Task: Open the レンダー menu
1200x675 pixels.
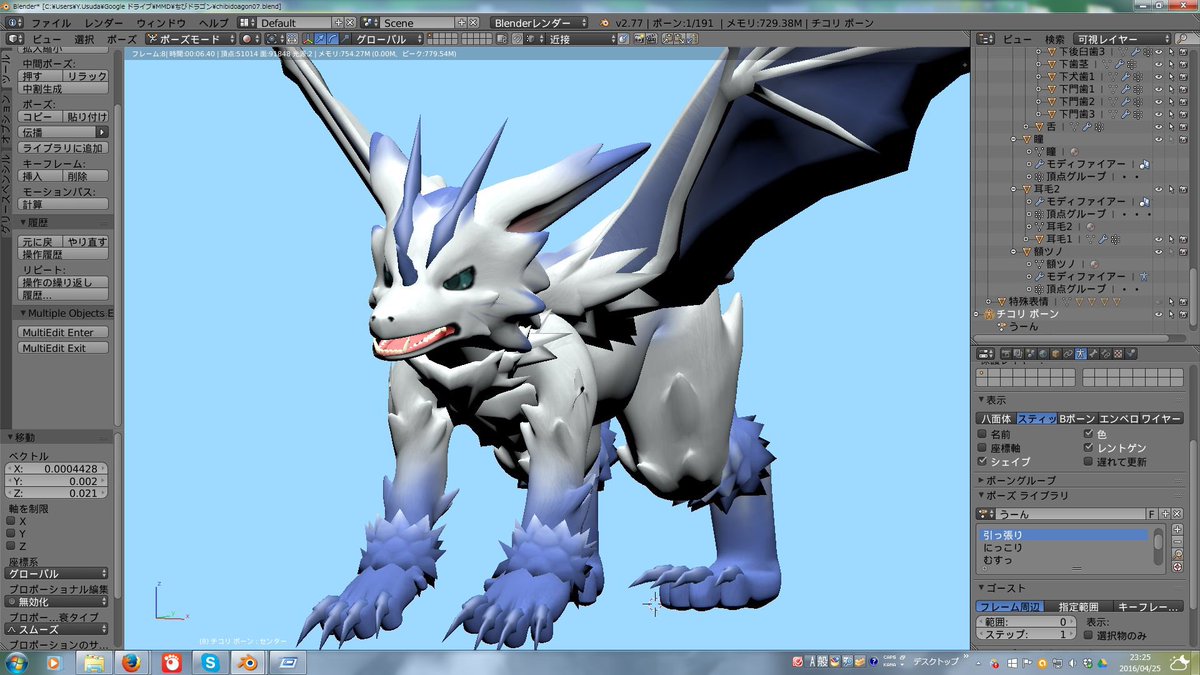Action: (104, 22)
